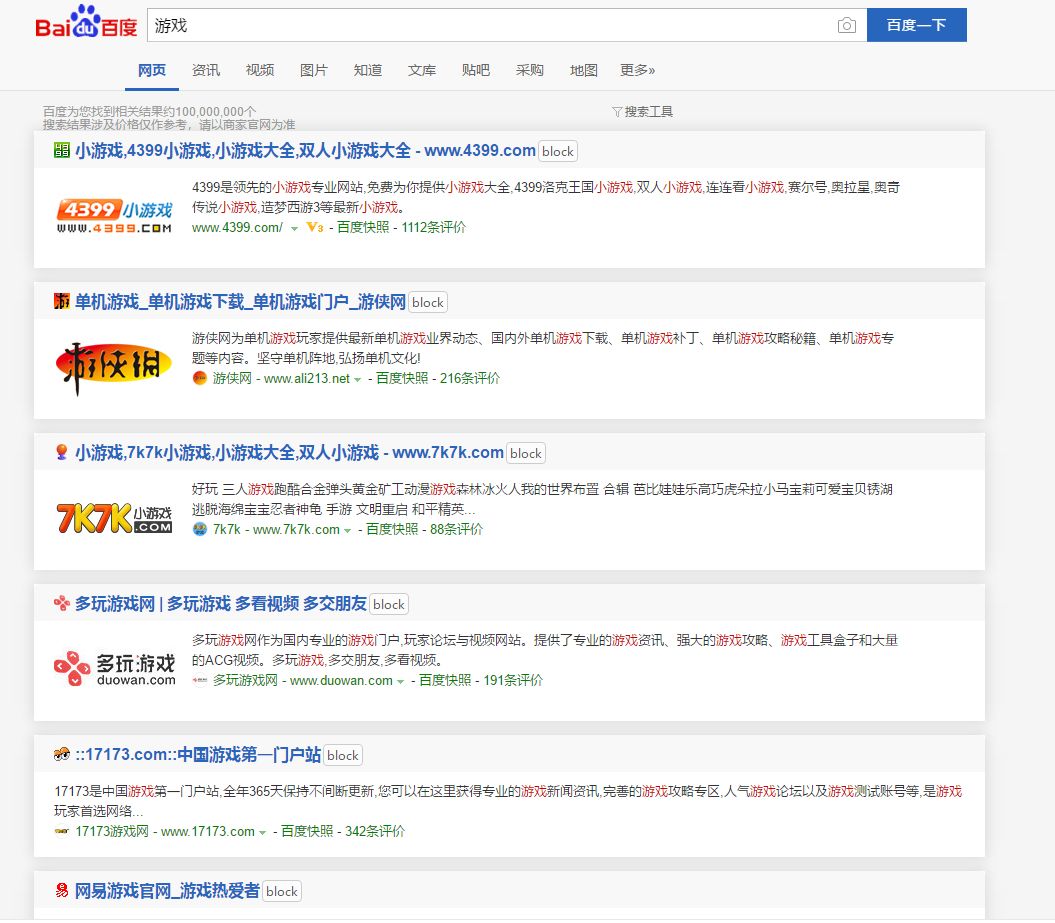The width and height of the screenshot is (1055, 923).
Task: Open 百度快照 for 7k7k result
Action: pos(392,529)
